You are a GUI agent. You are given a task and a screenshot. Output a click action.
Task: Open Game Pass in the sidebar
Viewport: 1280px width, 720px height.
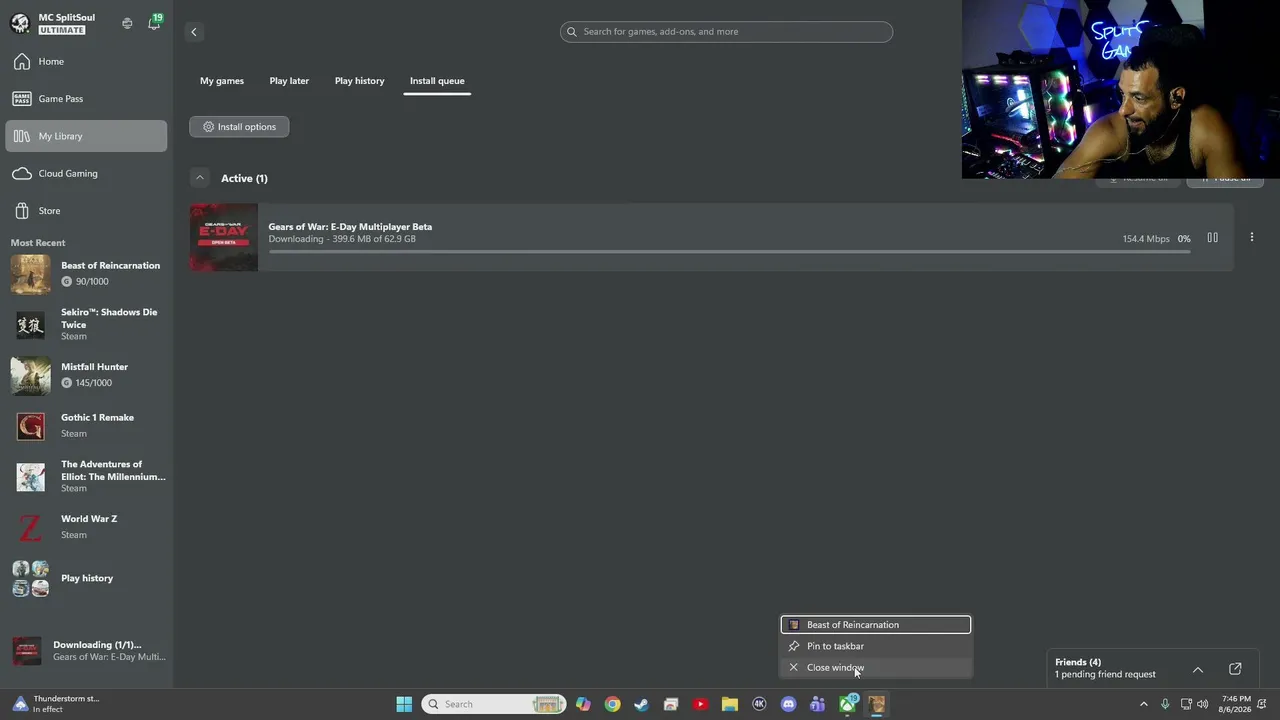[x=86, y=99]
